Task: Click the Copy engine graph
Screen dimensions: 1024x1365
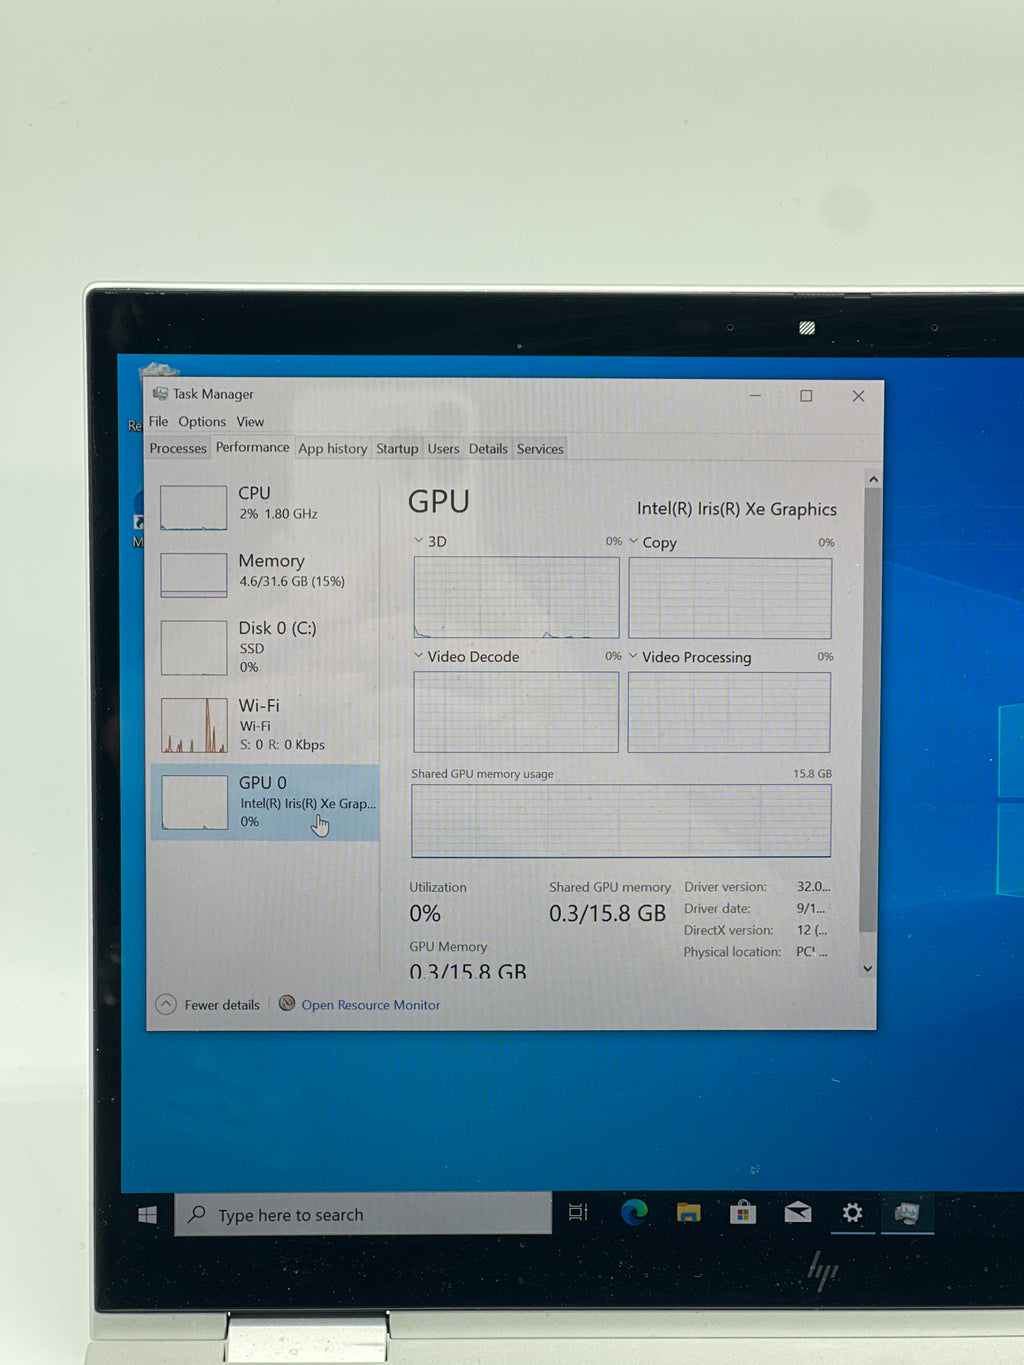Action: 730,598
